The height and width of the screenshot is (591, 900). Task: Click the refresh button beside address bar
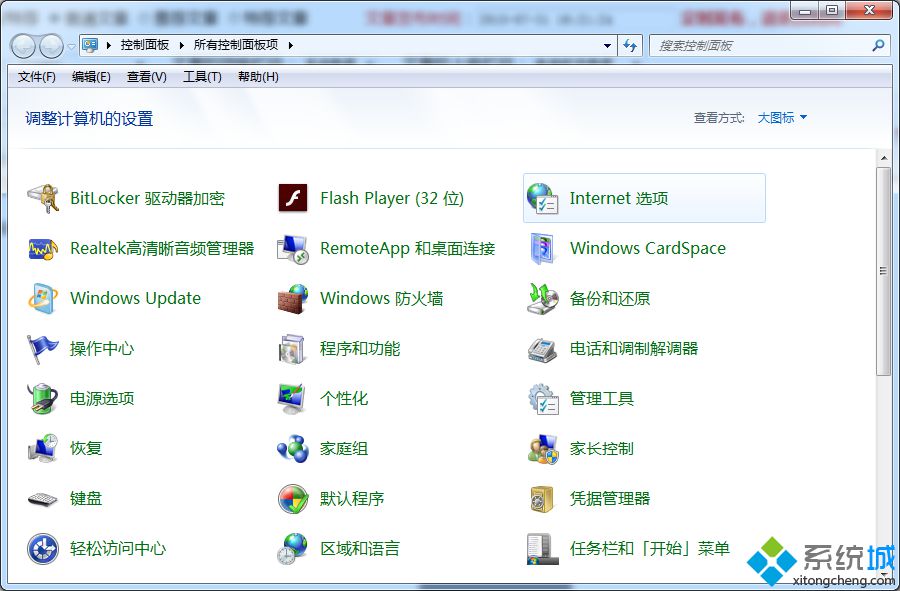(630, 45)
